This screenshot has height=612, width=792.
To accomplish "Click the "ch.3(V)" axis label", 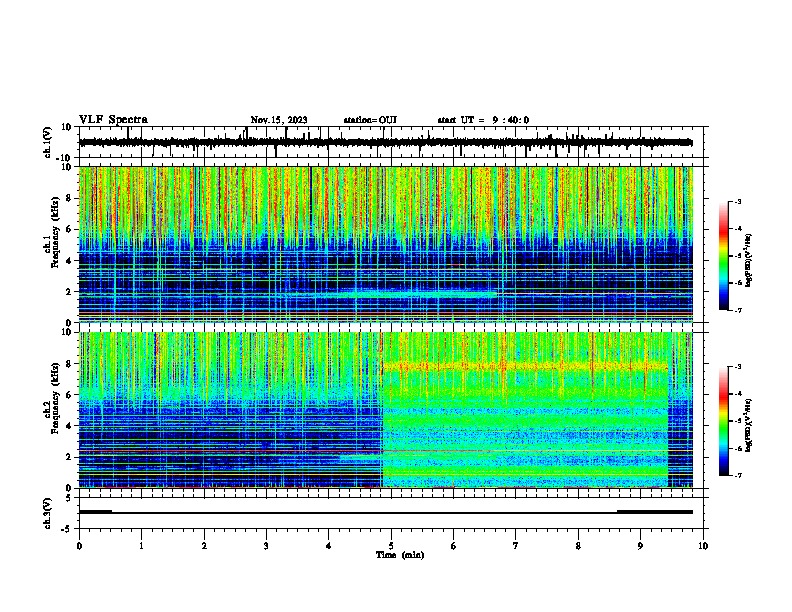I will point(48,513).
